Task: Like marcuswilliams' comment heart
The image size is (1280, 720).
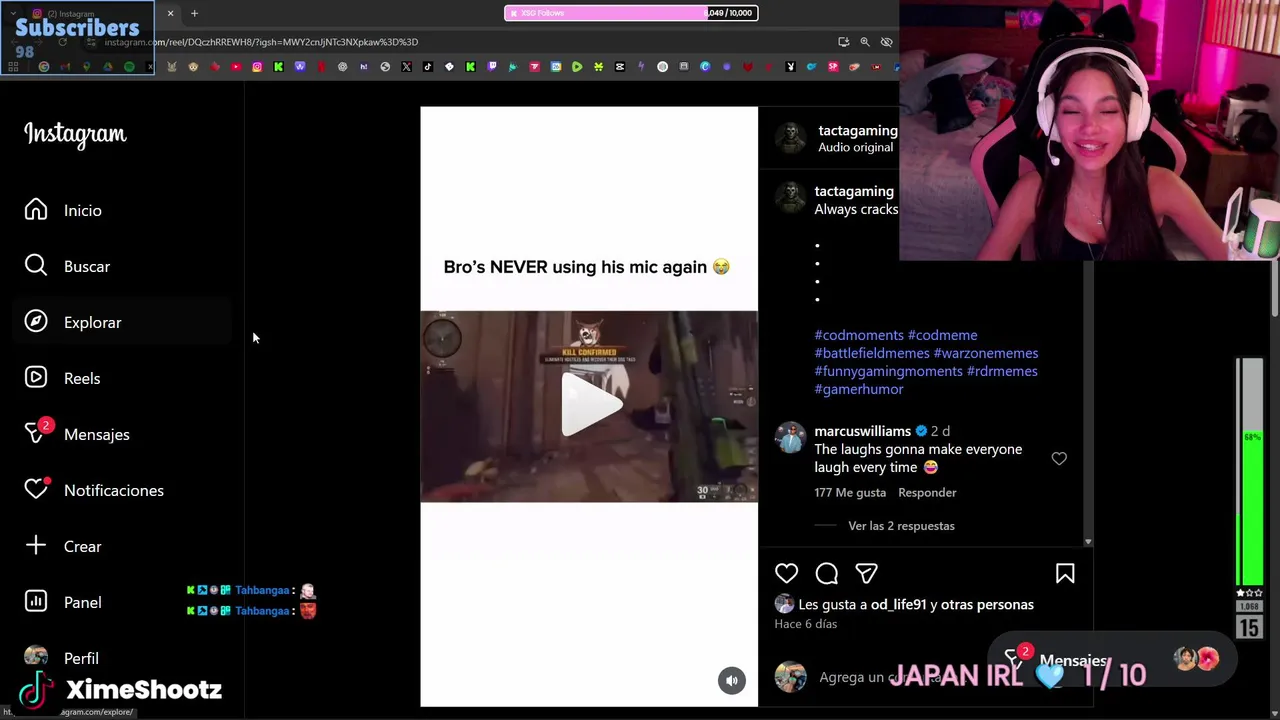Action: 1059,459
